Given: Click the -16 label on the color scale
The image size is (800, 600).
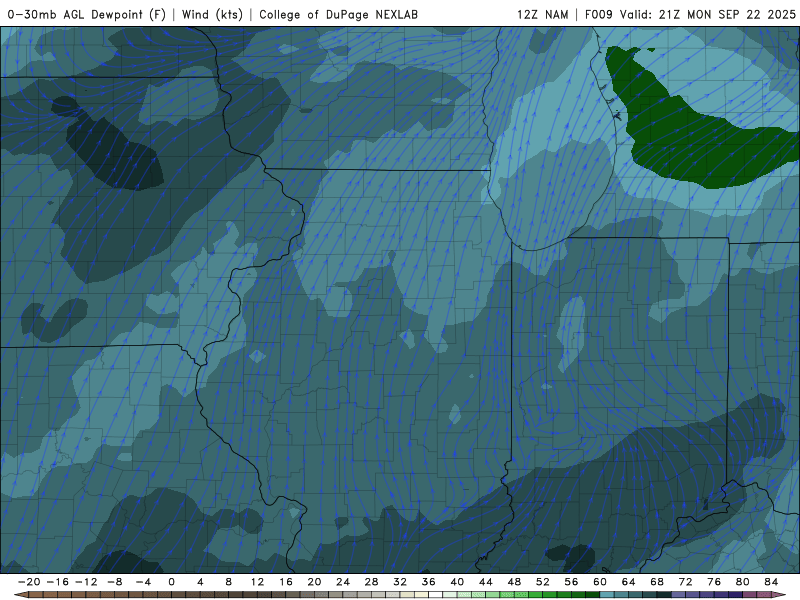Looking at the screenshot, I should pyautogui.click(x=57, y=582).
